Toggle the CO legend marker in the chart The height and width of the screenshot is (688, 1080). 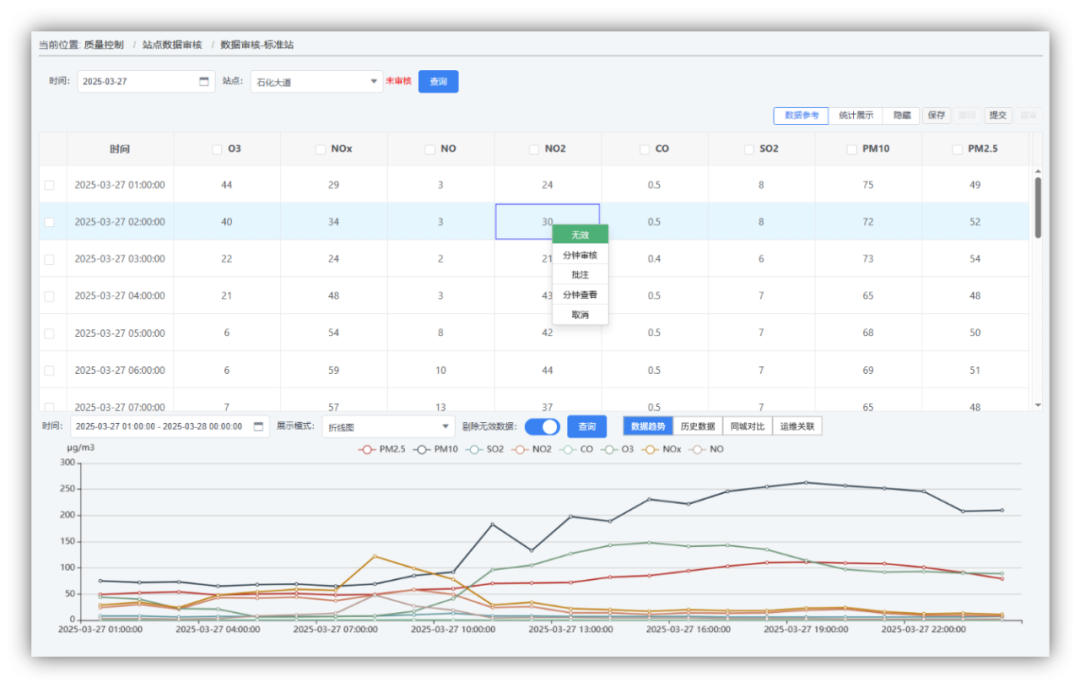[x=568, y=449]
